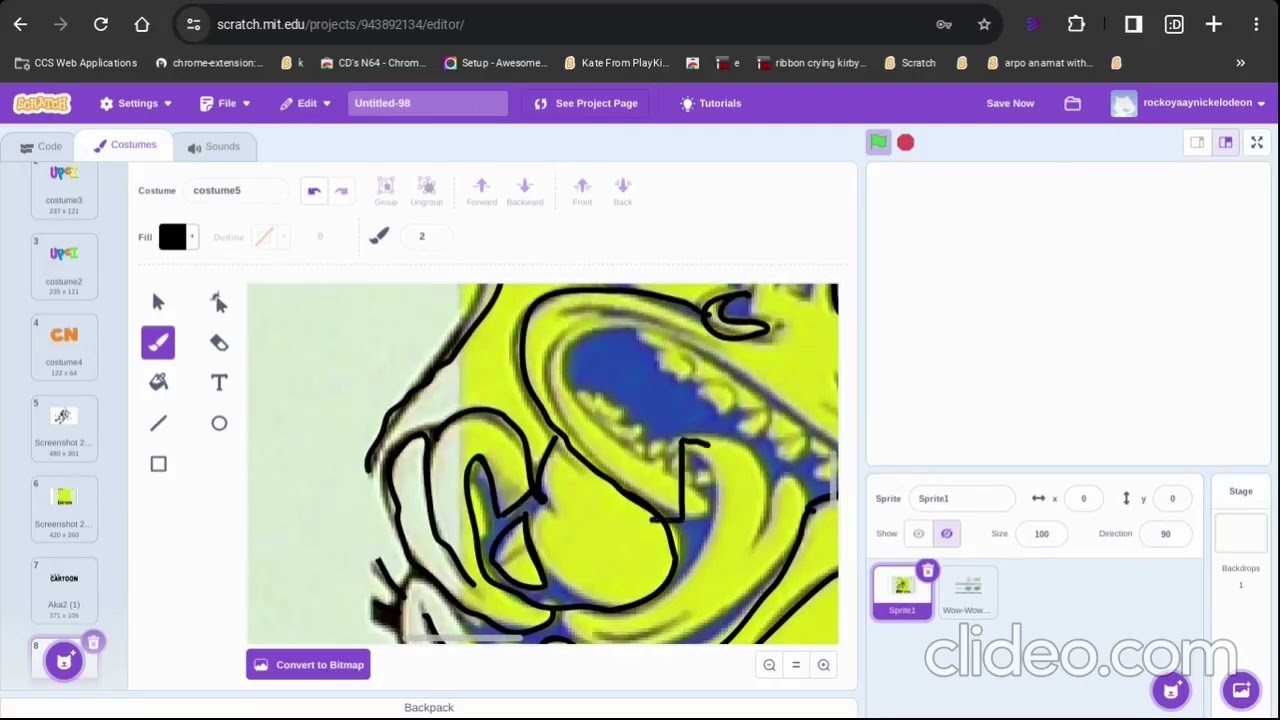This screenshot has width=1280, height=720.
Task: Select the Circle tool
Action: click(x=219, y=423)
